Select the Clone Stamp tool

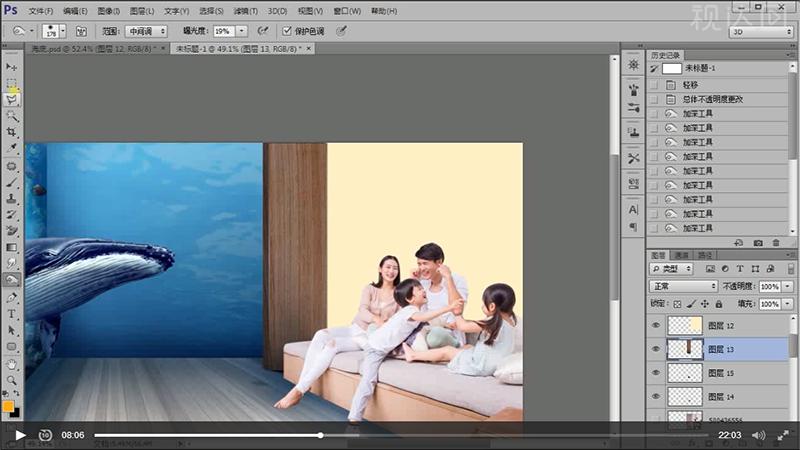[11, 198]
